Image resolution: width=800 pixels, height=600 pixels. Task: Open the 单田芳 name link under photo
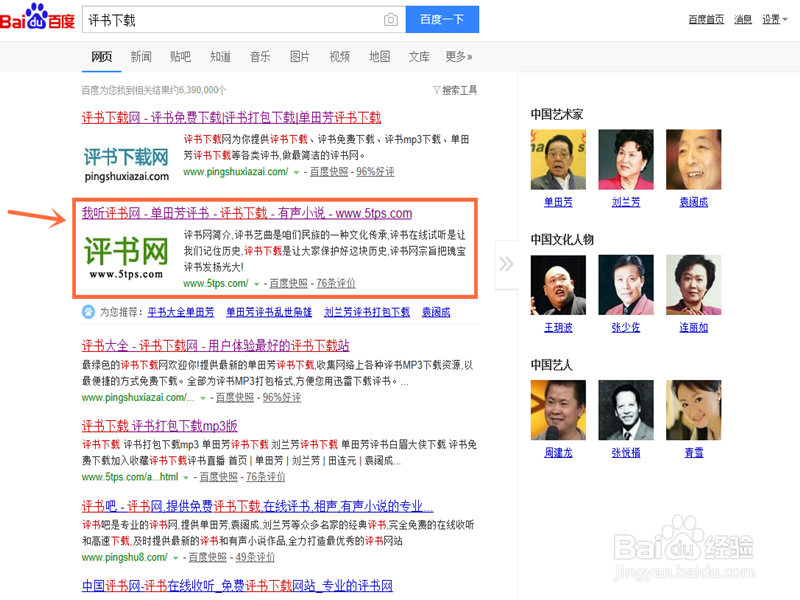[x=558, y=203]
